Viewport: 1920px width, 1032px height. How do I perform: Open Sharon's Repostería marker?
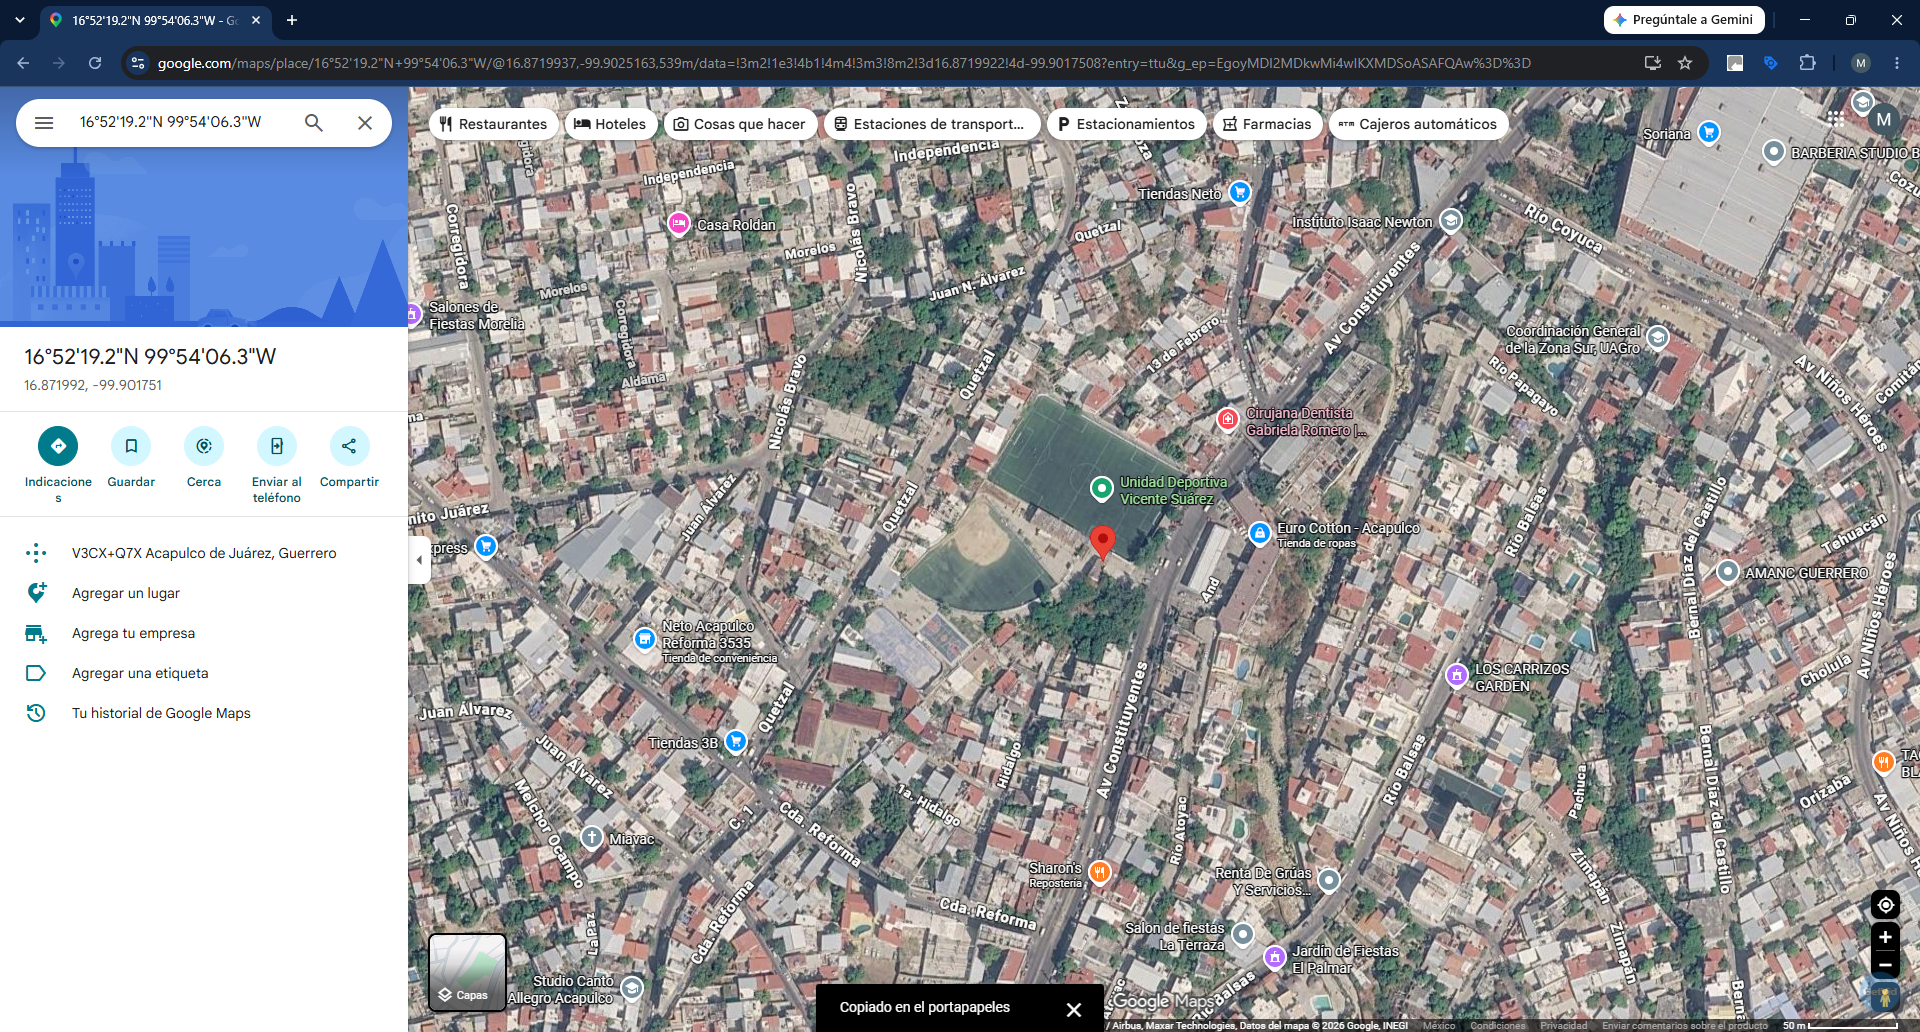tap(1099, 872)
